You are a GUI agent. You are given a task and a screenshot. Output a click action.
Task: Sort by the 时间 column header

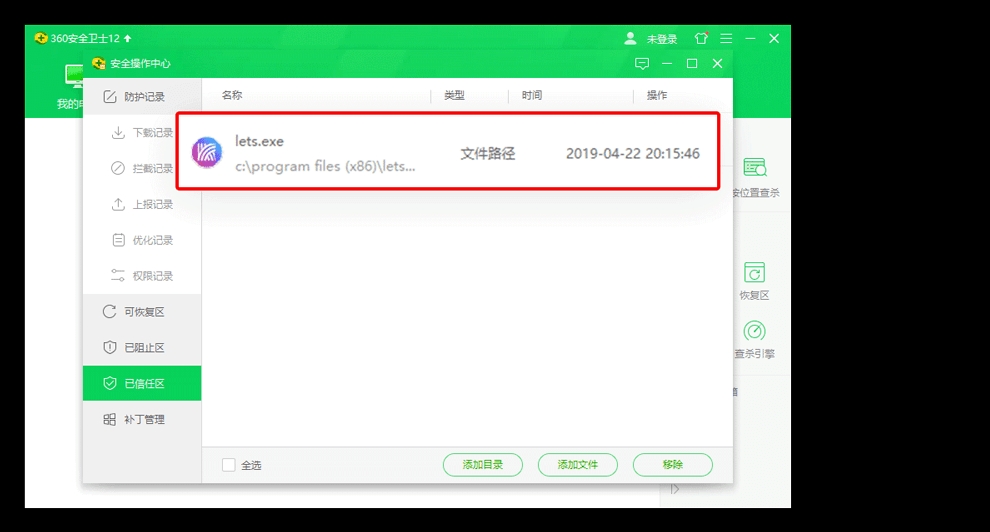[x=532, y=95]
